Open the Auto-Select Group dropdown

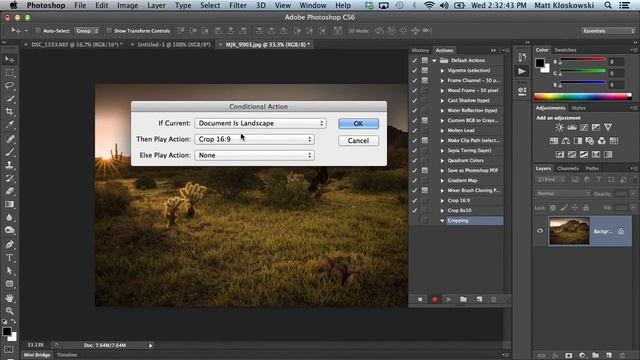pyautogui.click(x=87, y=31)
